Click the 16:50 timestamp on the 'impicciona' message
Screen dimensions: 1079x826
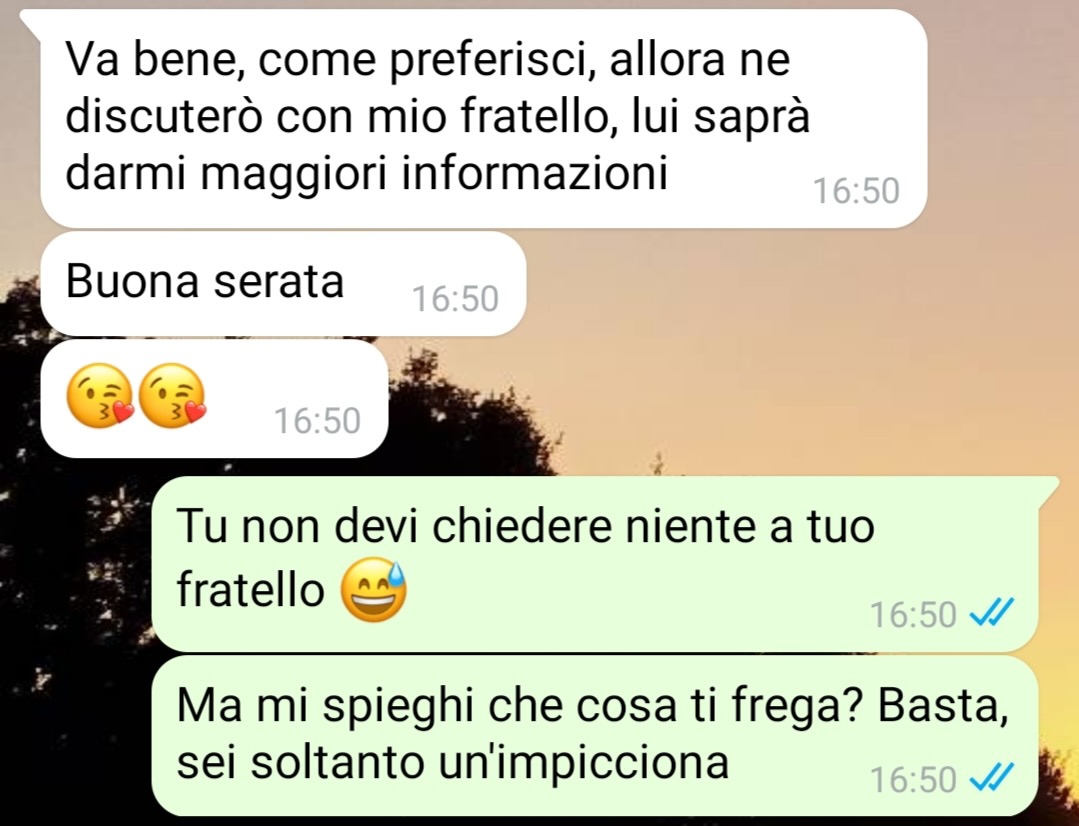pyautogui.click(x=913, y=780)
